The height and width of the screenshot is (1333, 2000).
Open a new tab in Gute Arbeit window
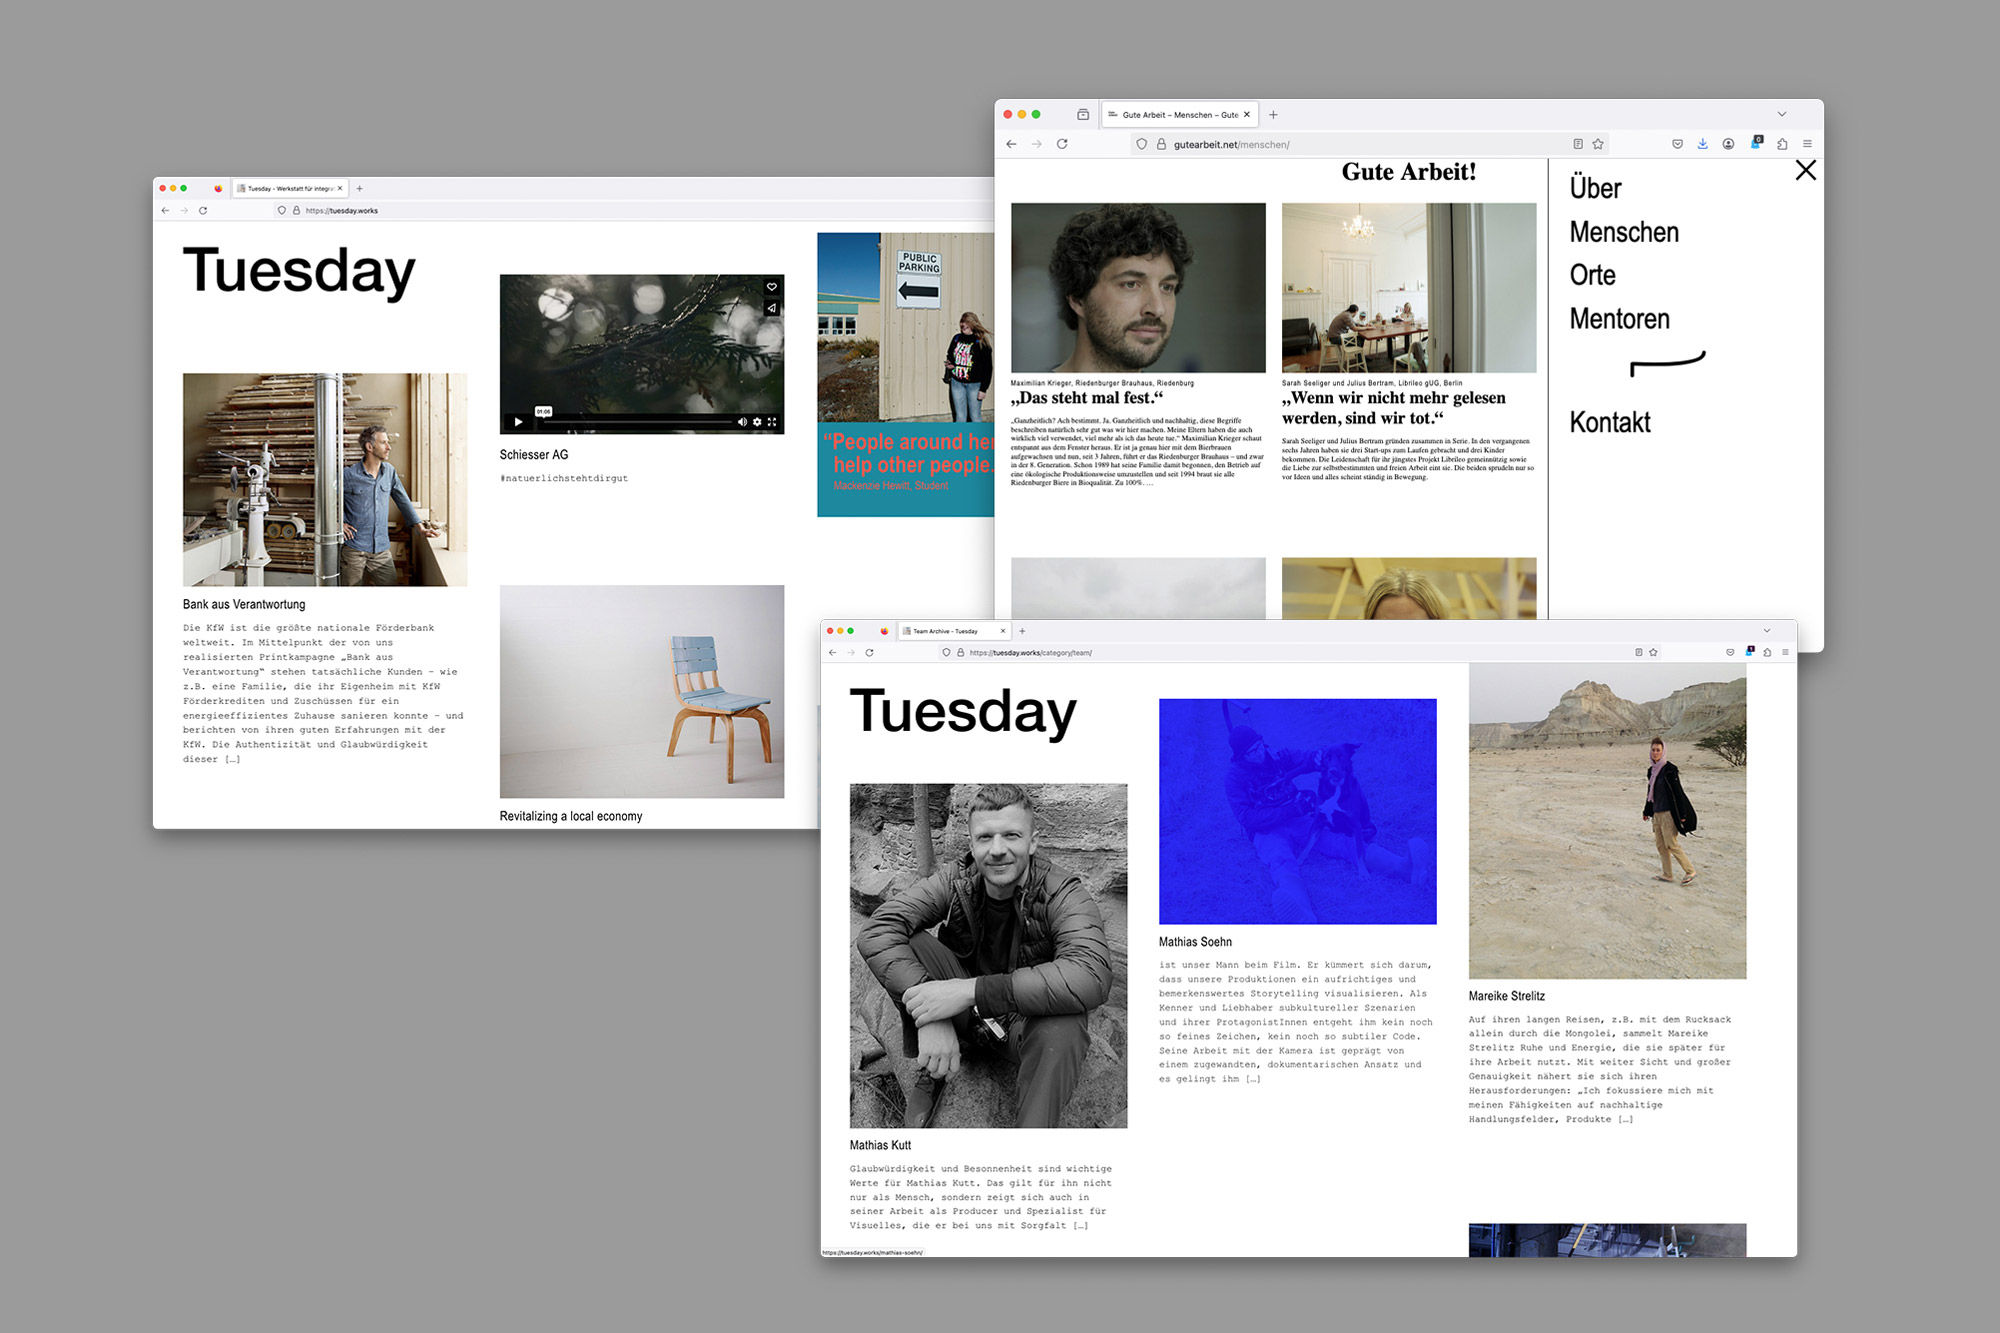(1273, 114)
